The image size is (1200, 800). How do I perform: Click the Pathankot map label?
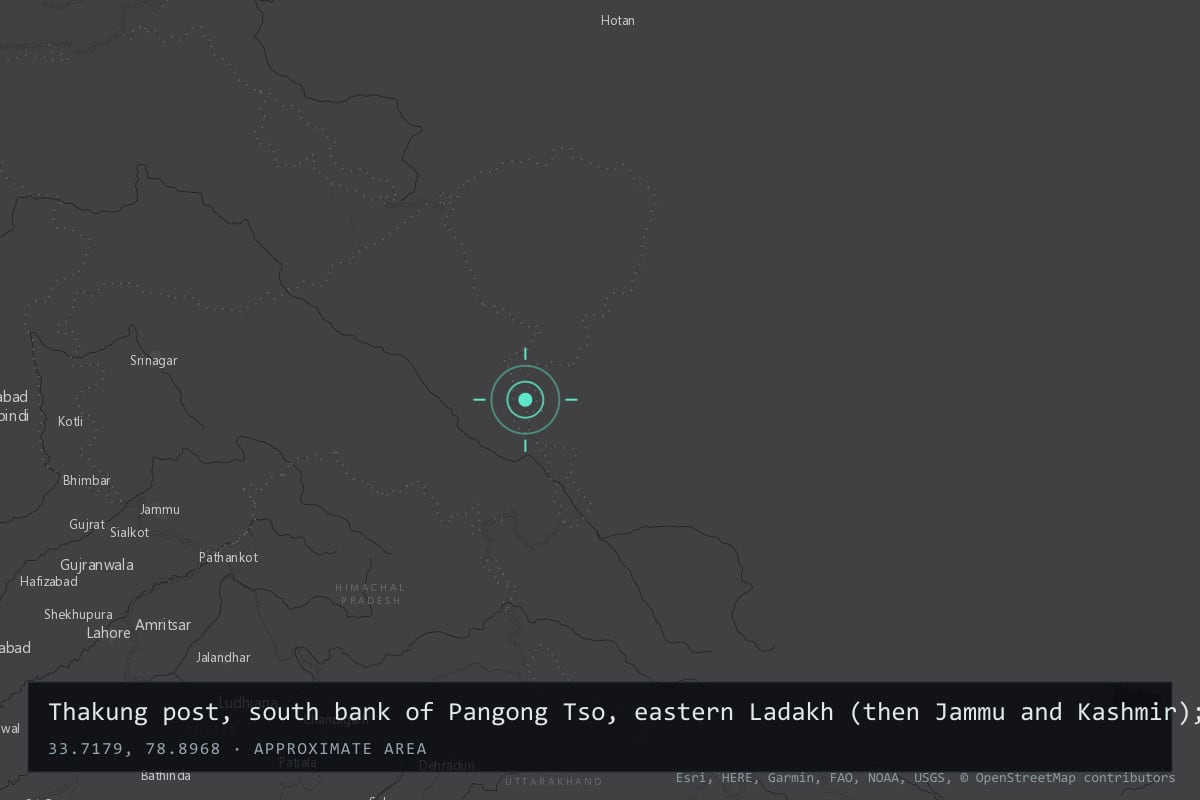click(x=228, y=557)
